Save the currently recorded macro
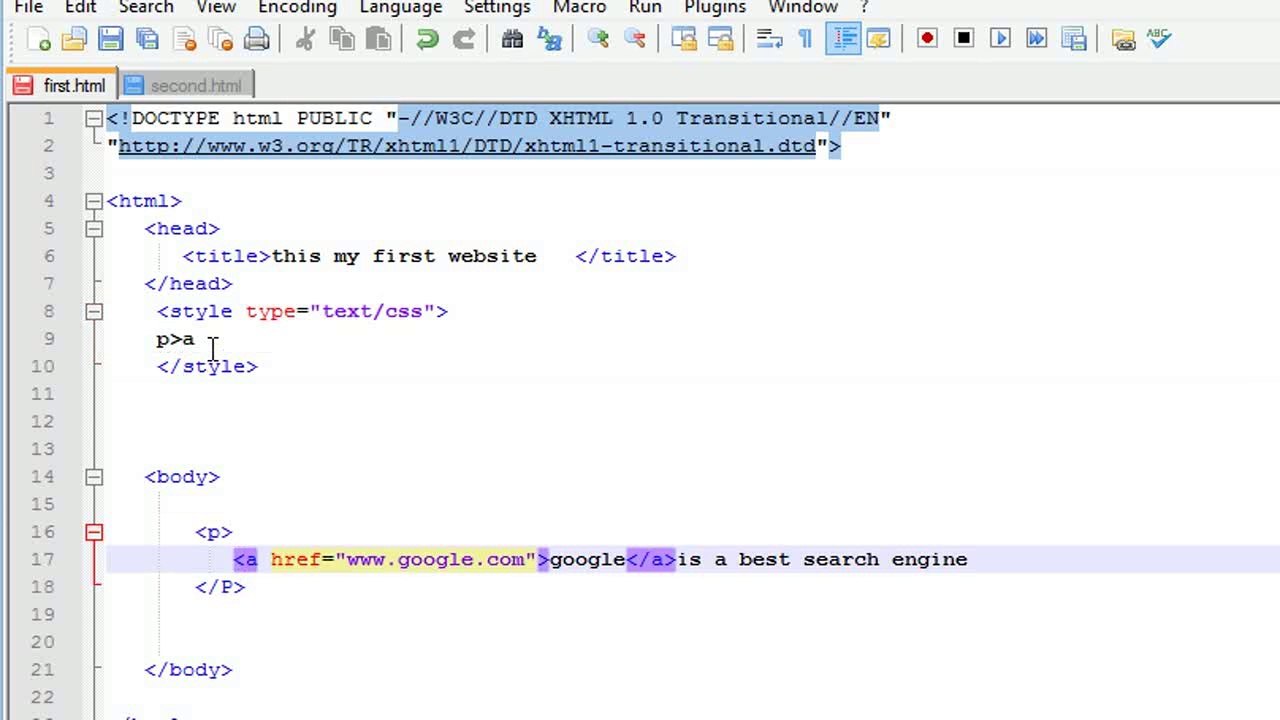Screen dimensions: 1280x720 pyautogui.click(x=1073, y=39)
